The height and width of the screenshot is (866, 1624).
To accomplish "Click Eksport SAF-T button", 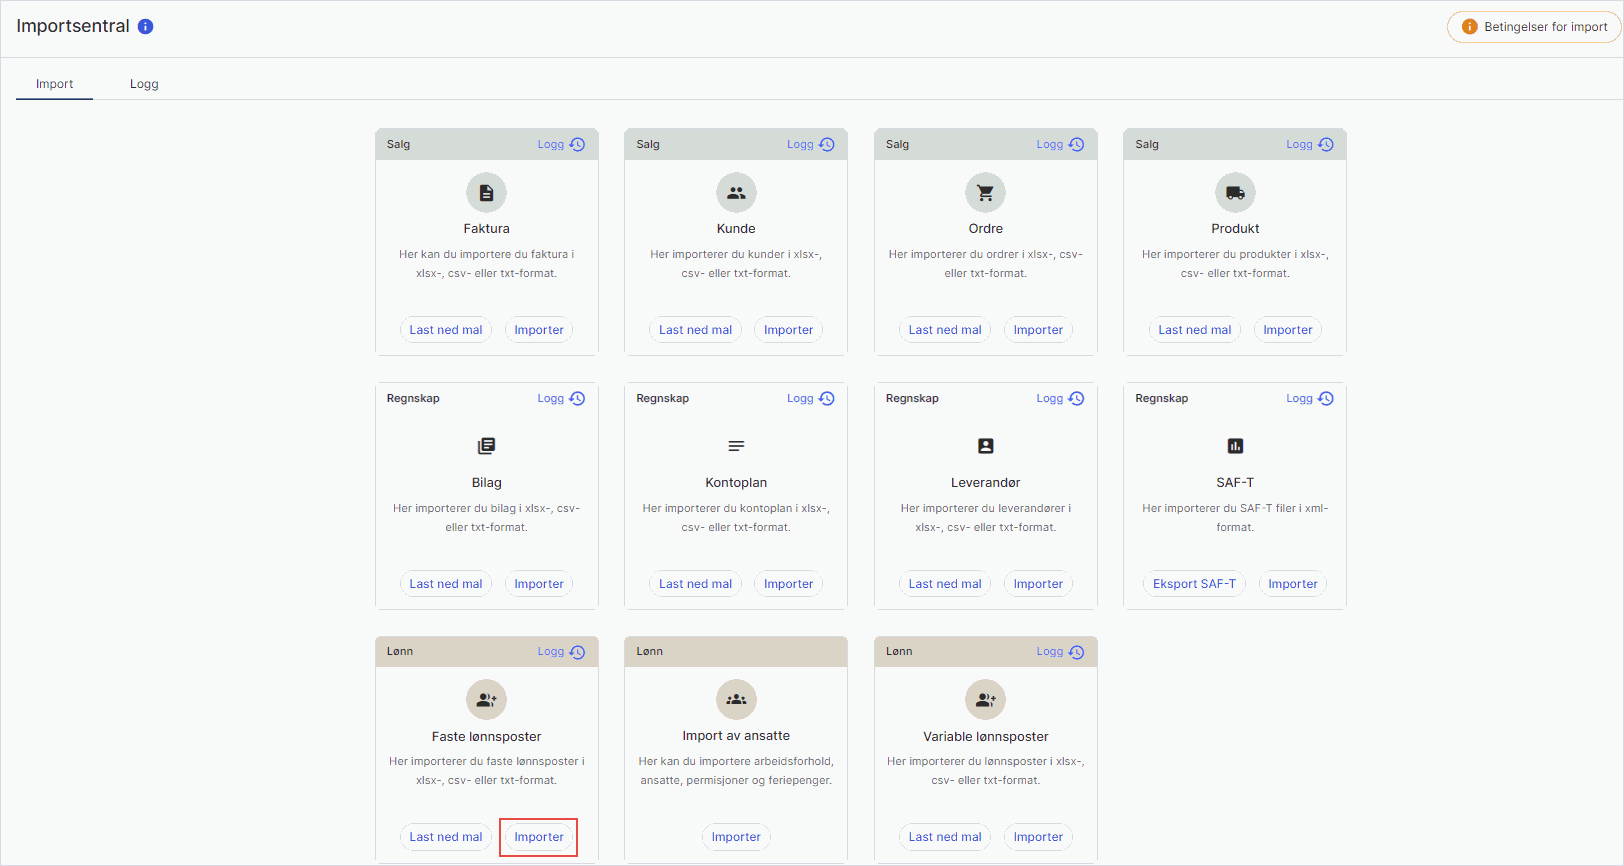I will [x=1194, y=584].
